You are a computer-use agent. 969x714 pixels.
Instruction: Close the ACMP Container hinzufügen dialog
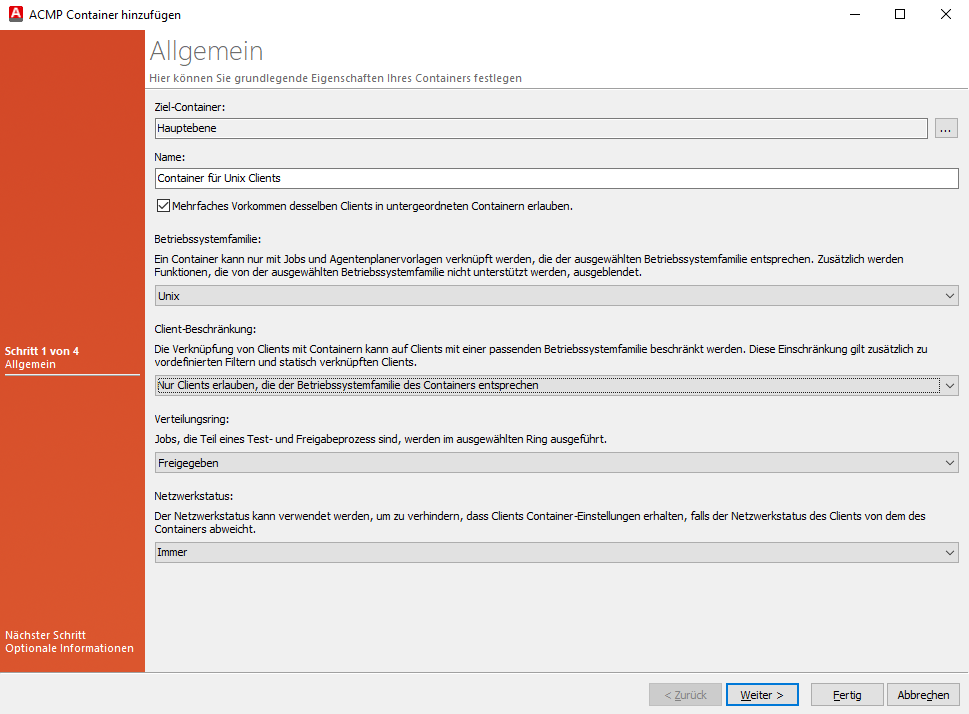tap(945, 15)
